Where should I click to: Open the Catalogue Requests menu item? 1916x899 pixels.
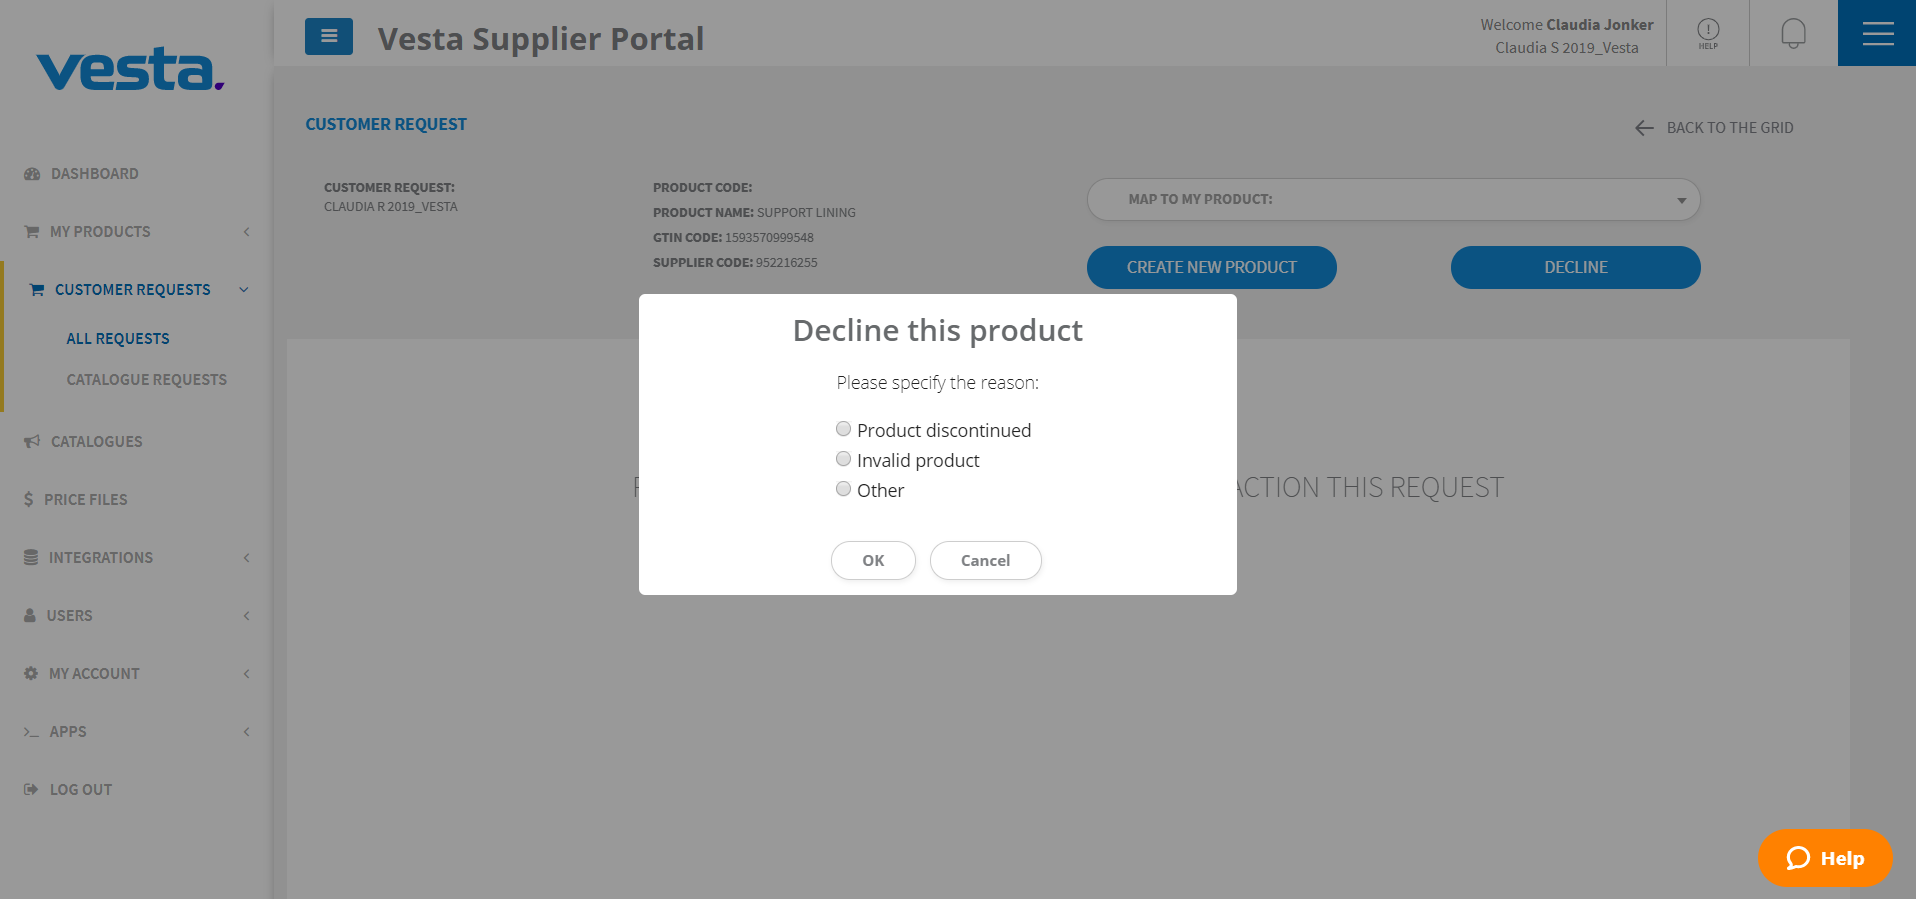tap(147, 380)
